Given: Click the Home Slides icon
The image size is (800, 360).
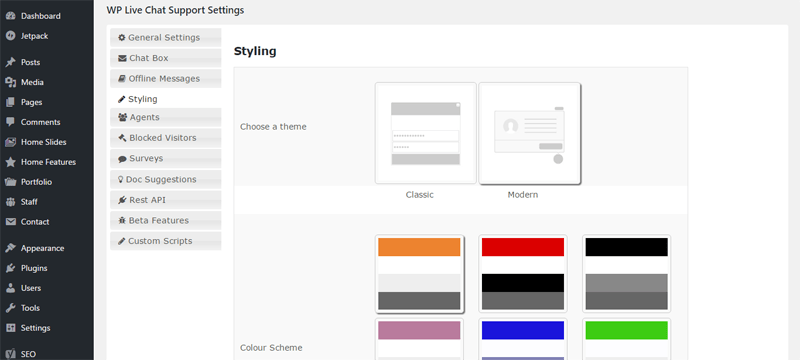Looking at the screenshot, I should (10, 142).
